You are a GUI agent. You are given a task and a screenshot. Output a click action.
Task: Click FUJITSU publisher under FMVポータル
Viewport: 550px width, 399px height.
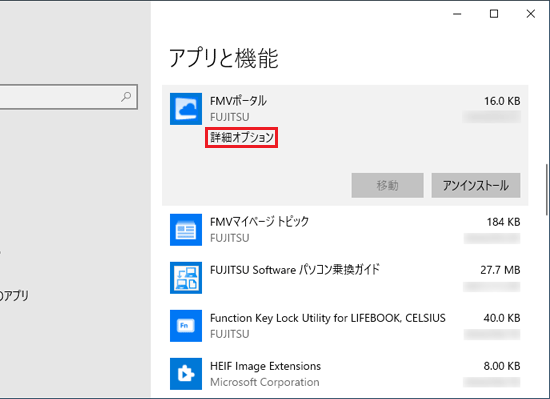[x=230, y=117]
